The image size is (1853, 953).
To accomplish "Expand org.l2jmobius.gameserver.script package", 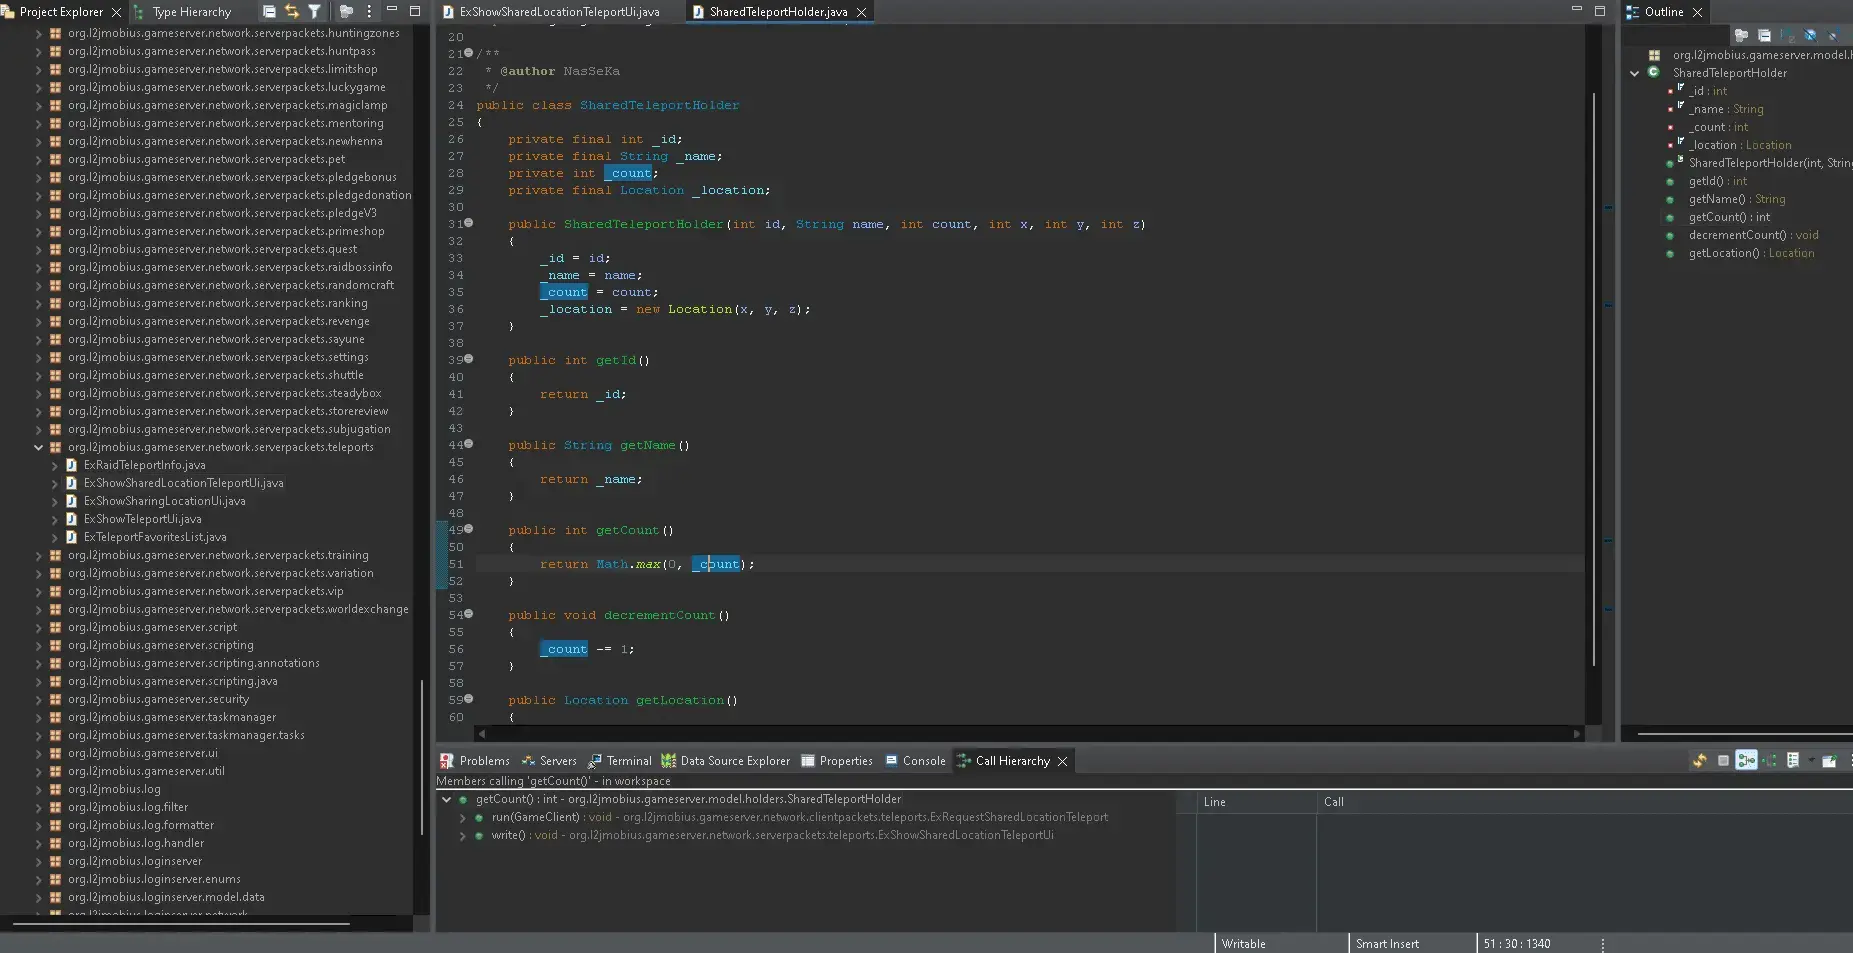I will (x=38, y=627).
